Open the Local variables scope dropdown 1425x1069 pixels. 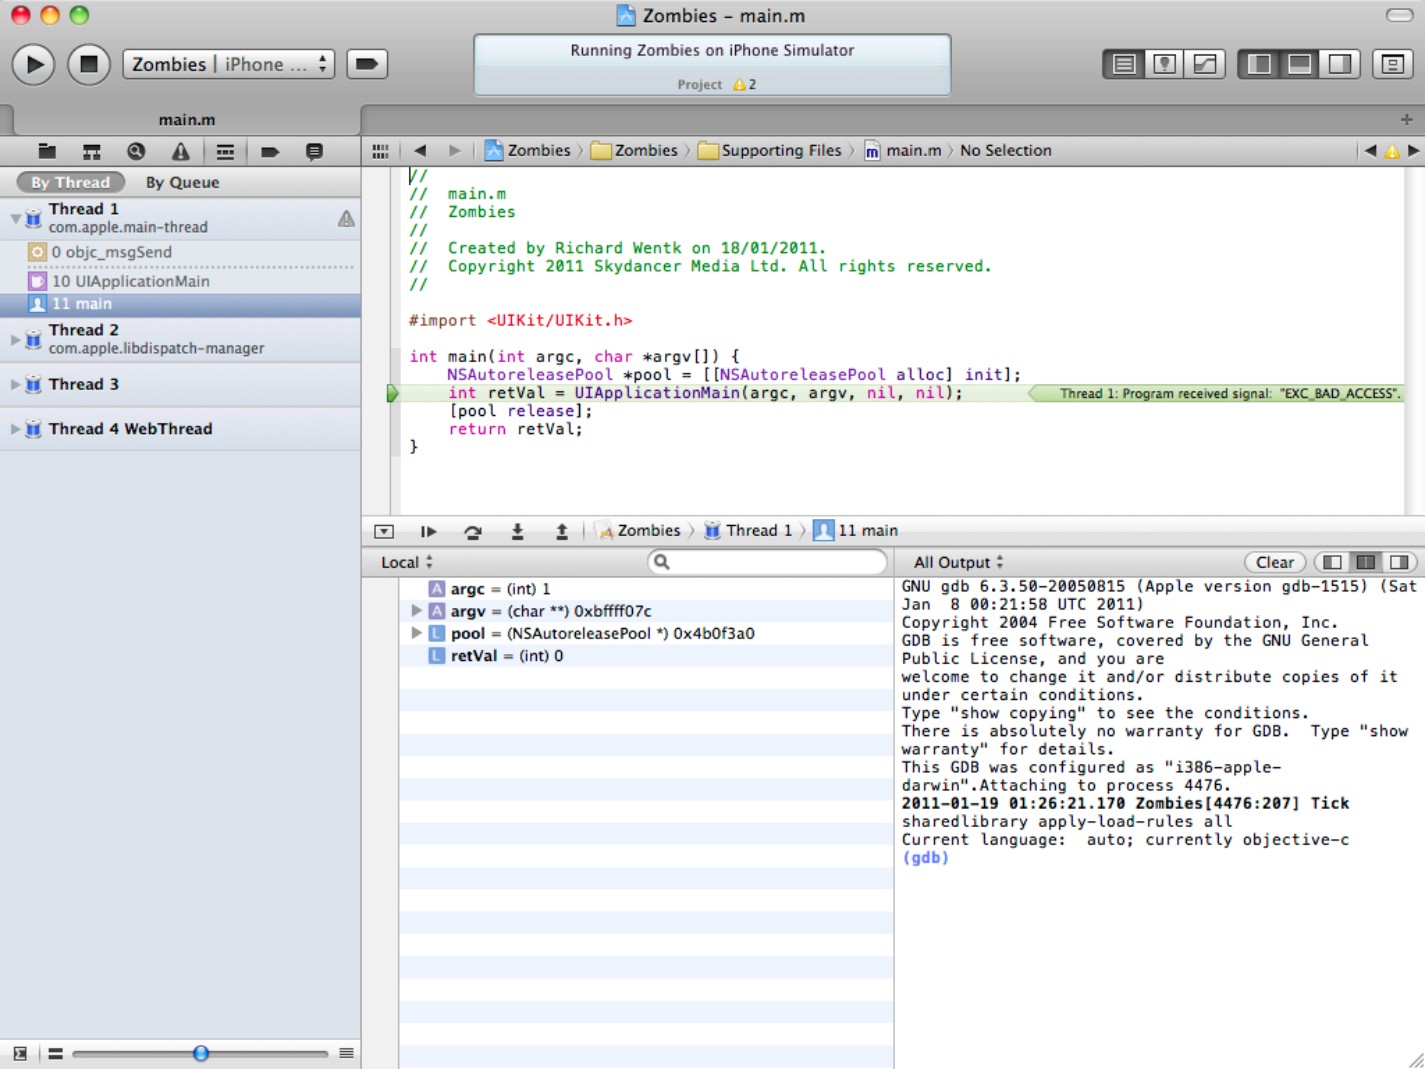click(407, 562)
